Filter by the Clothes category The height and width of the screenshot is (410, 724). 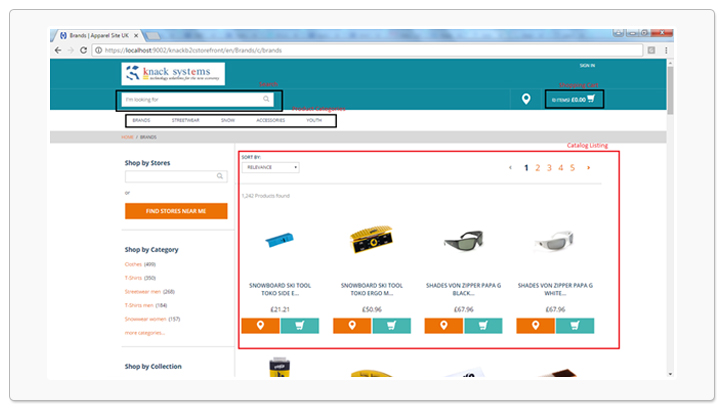tap(133, 265)
